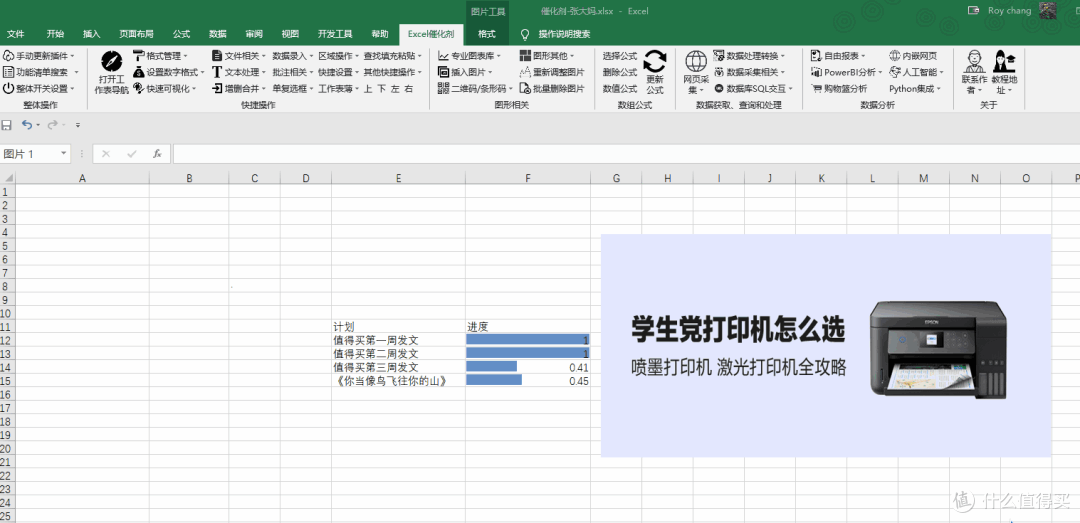
Task: Click the 上 move-up button
Action: (x=368, y=88)
